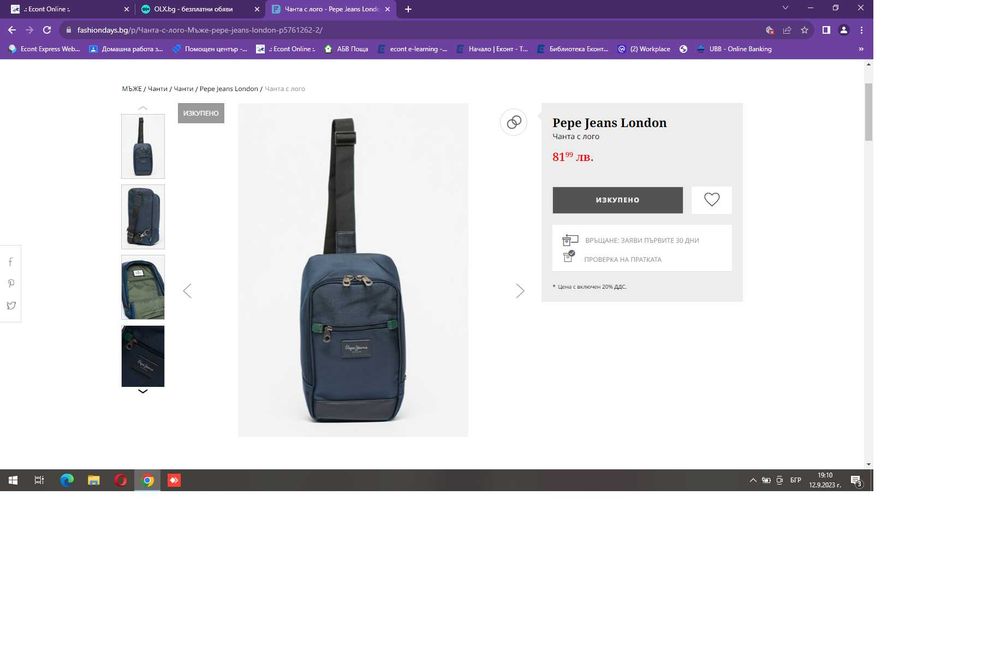
Task: Bookmark this page with the star icon
Action: 804,30
